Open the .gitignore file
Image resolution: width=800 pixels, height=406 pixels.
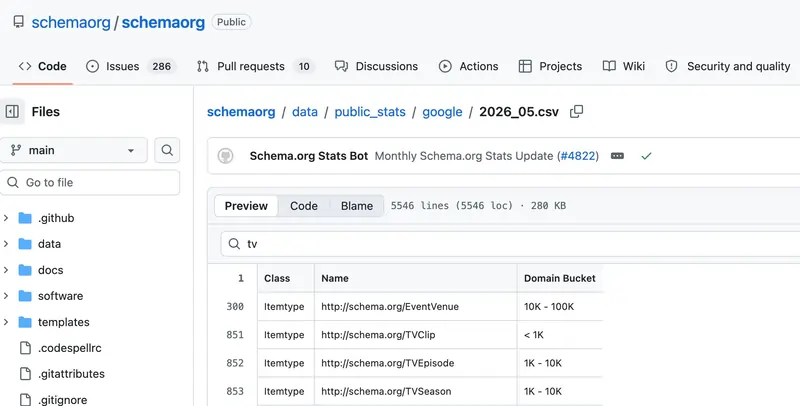62,399
